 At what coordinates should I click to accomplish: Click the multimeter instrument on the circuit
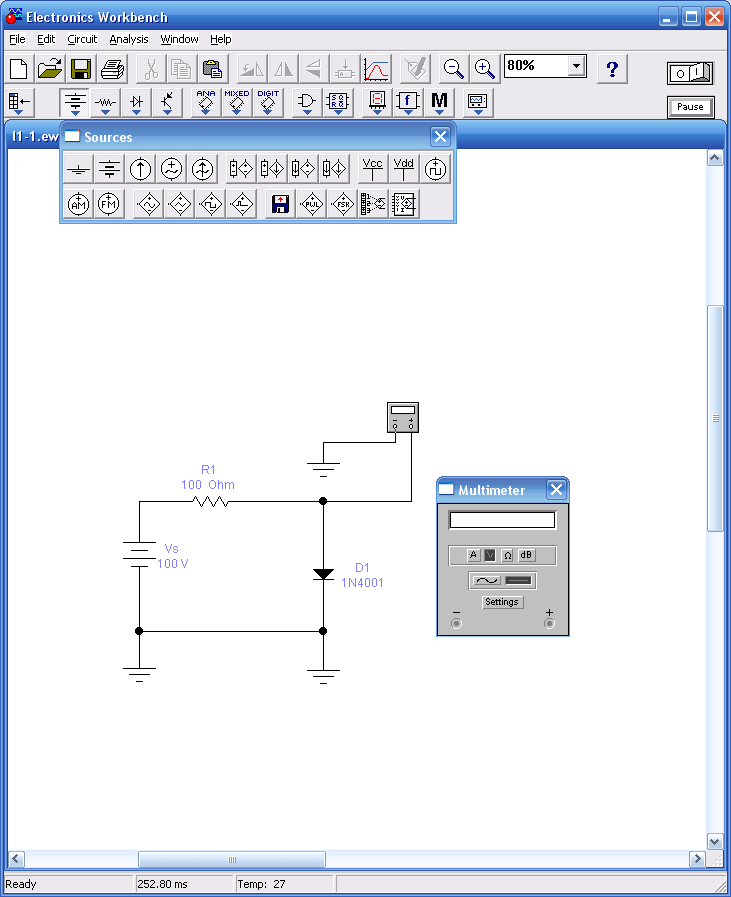(x=403, y=417)
